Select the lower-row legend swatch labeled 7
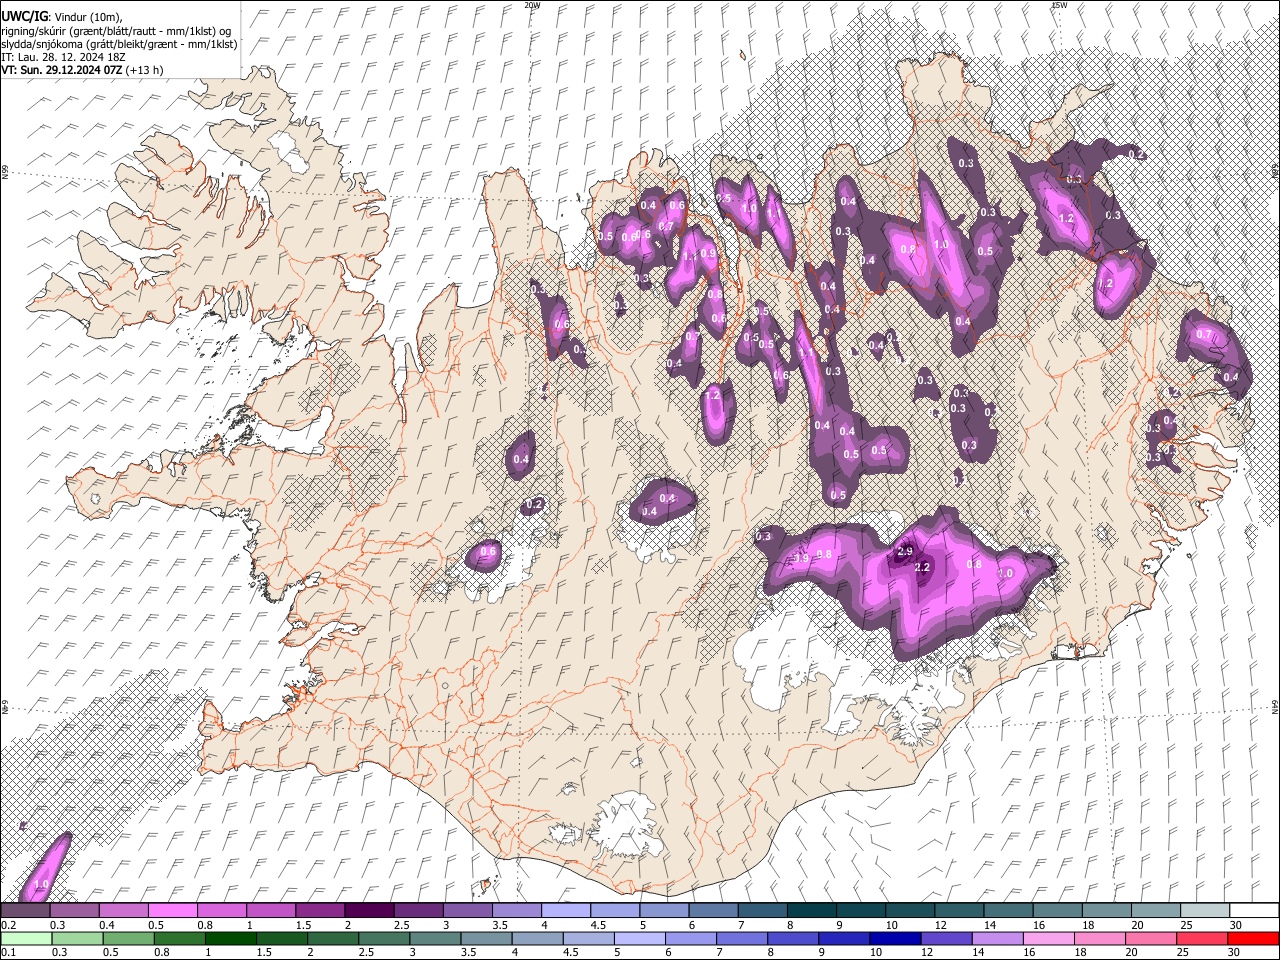Image resolution: width=1280 pixels, height=960 pixels. [741, 938]
